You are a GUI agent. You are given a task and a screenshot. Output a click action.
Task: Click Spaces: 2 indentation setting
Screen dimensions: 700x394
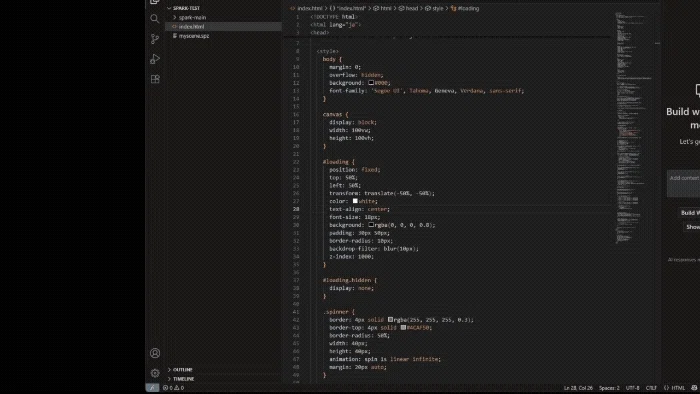tap(609, 388)
